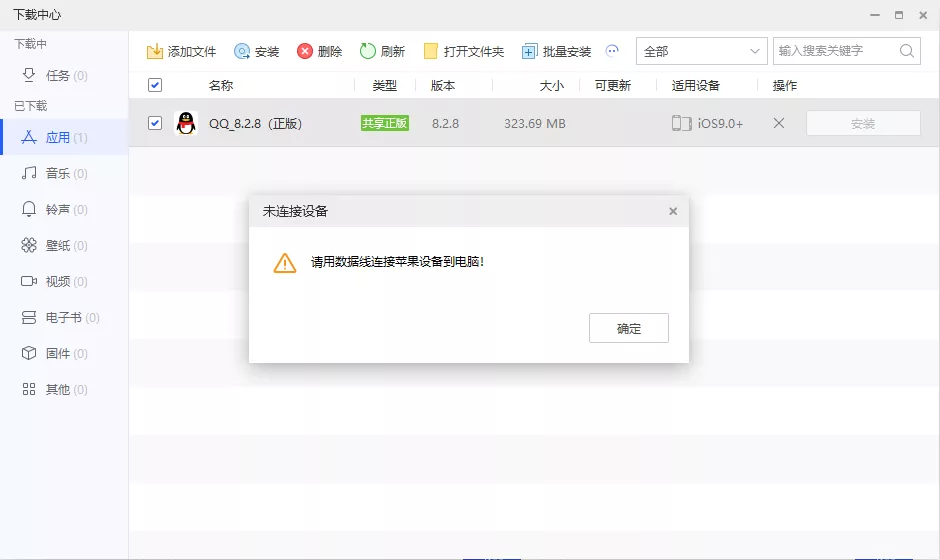Sort by the 名称 column header

point(221,86)
